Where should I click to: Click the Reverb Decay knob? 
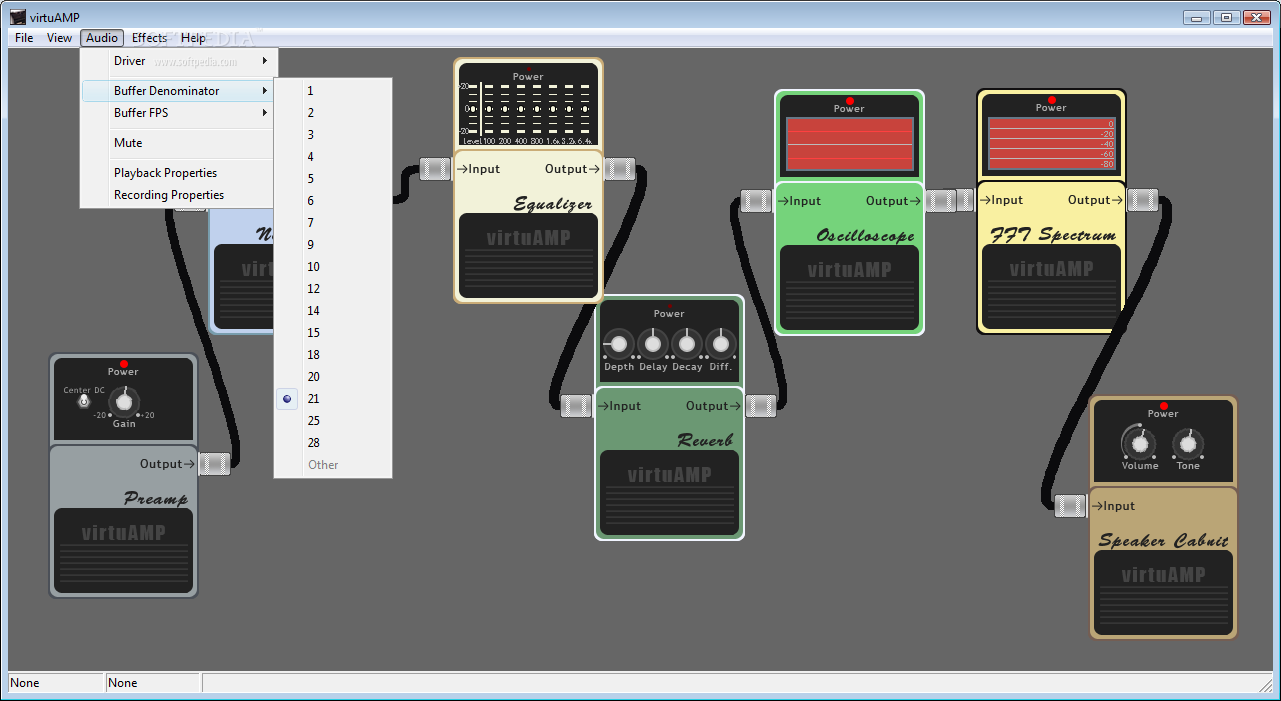(x=686, y=344)
